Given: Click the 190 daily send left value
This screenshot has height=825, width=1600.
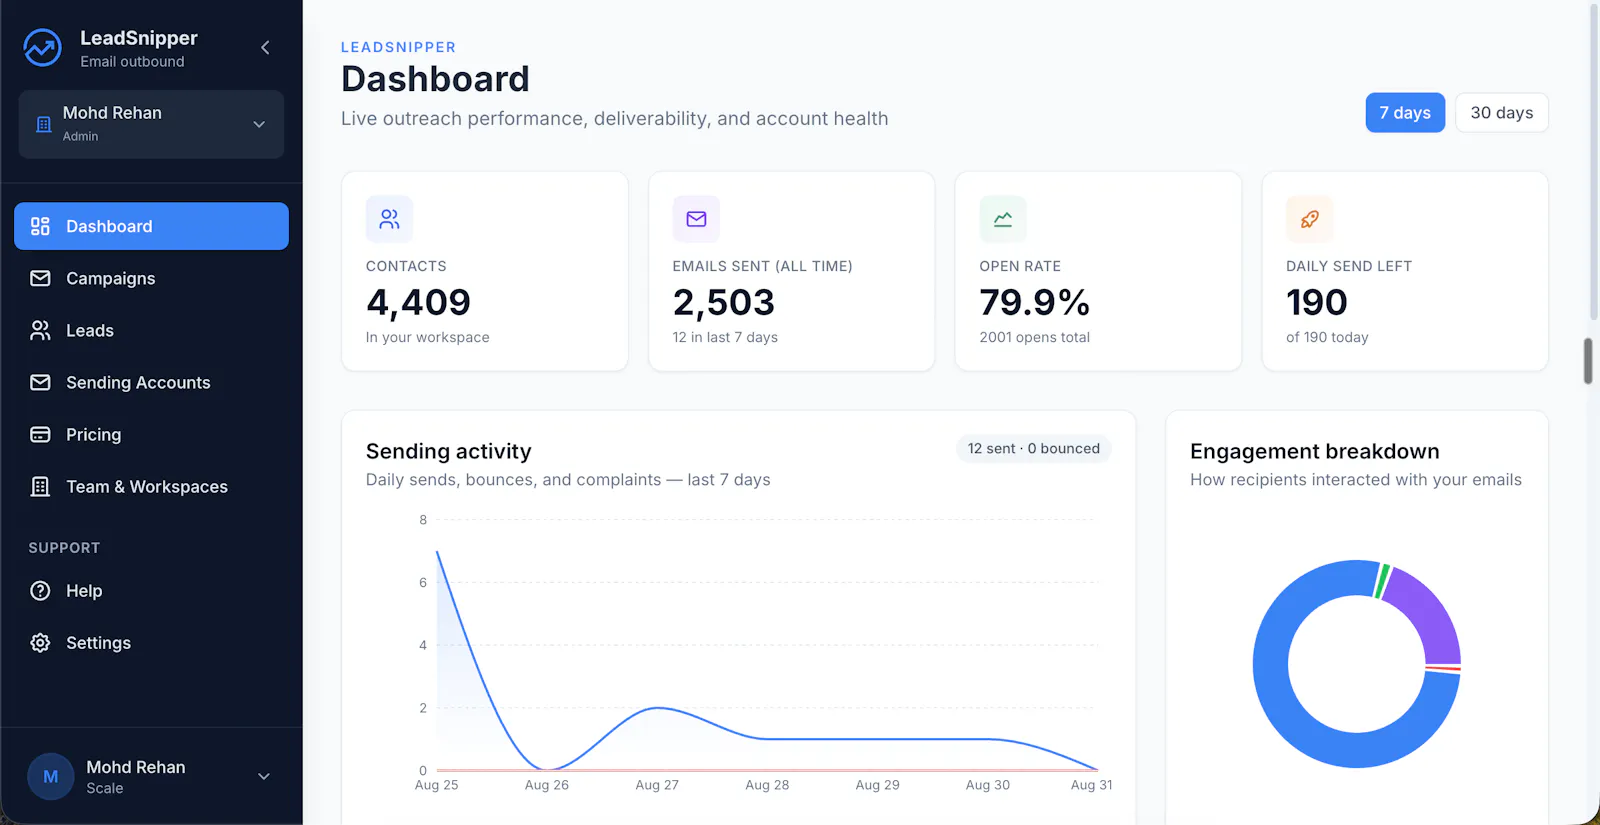Looking at the screenshot, I should (x=1317, y=302).
